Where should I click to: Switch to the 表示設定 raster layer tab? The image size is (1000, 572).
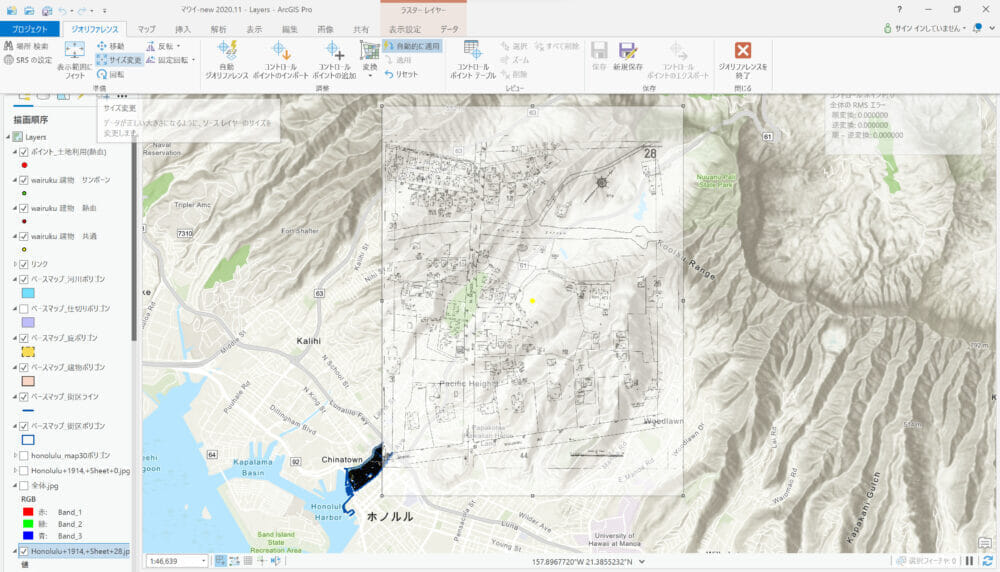pyautogui.click(x=405, y=29)
